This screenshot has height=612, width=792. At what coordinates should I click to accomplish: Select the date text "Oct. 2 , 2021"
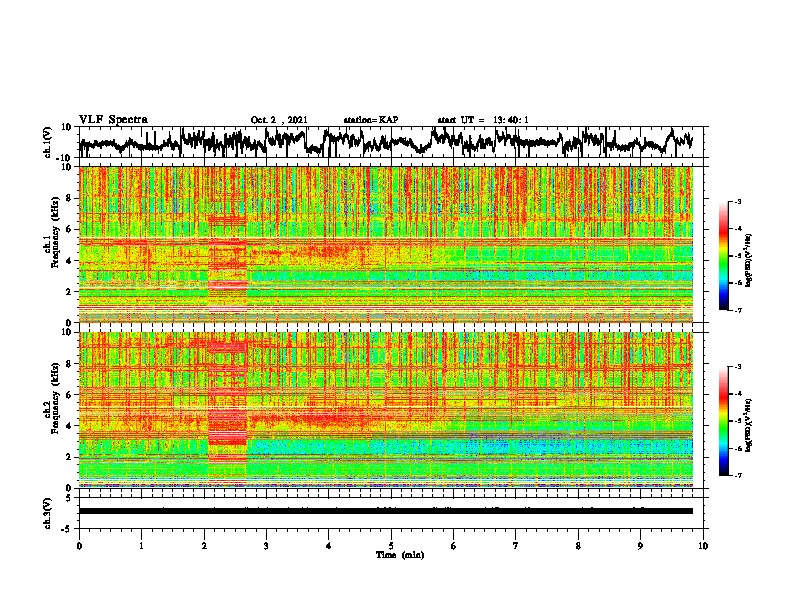(x=279, y=120)
